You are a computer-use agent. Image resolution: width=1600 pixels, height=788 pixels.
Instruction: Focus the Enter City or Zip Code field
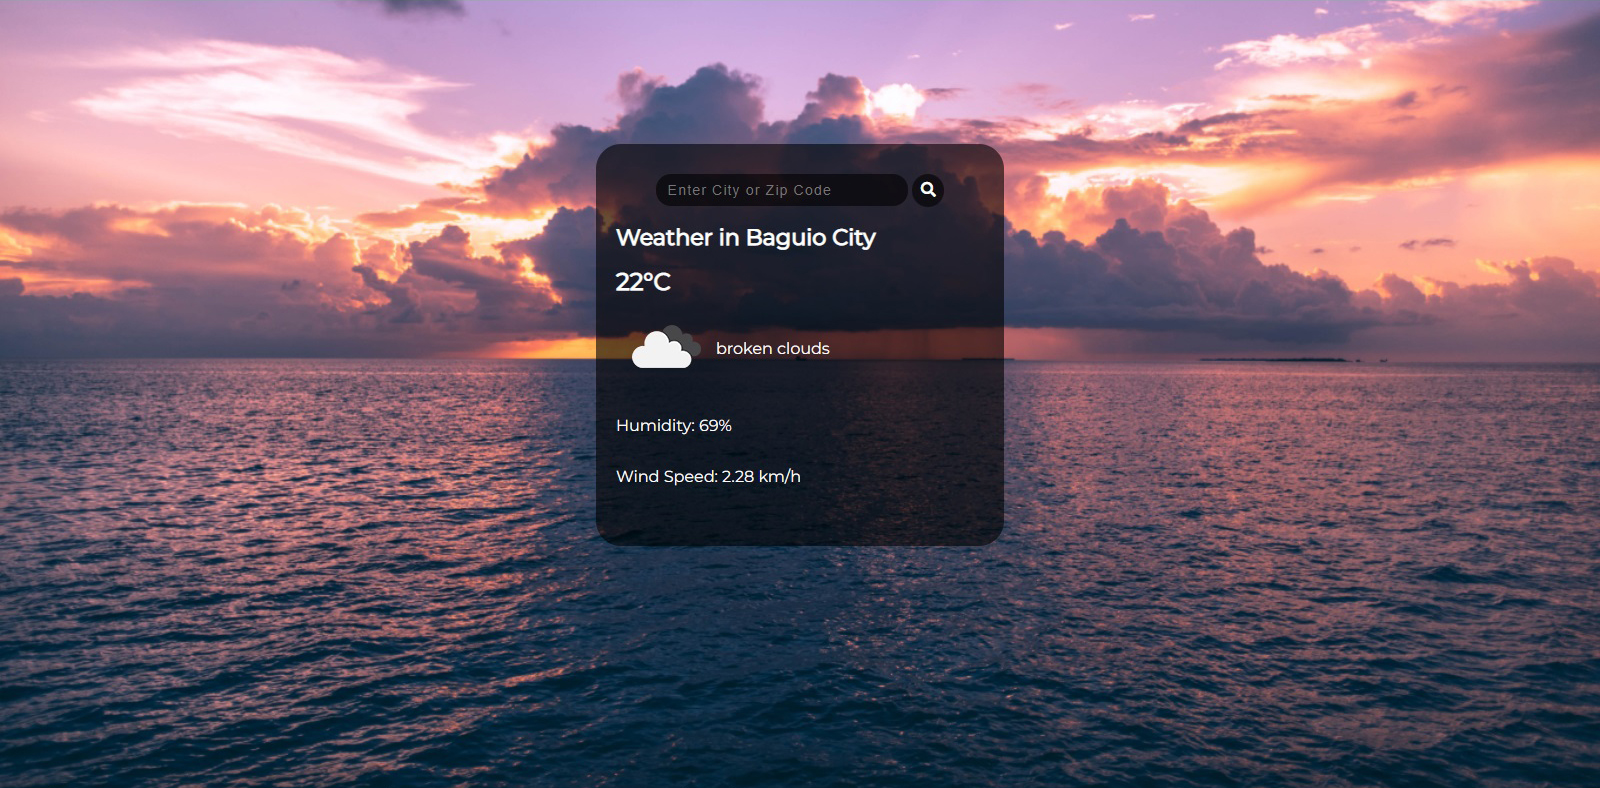(x=780, y=190)
